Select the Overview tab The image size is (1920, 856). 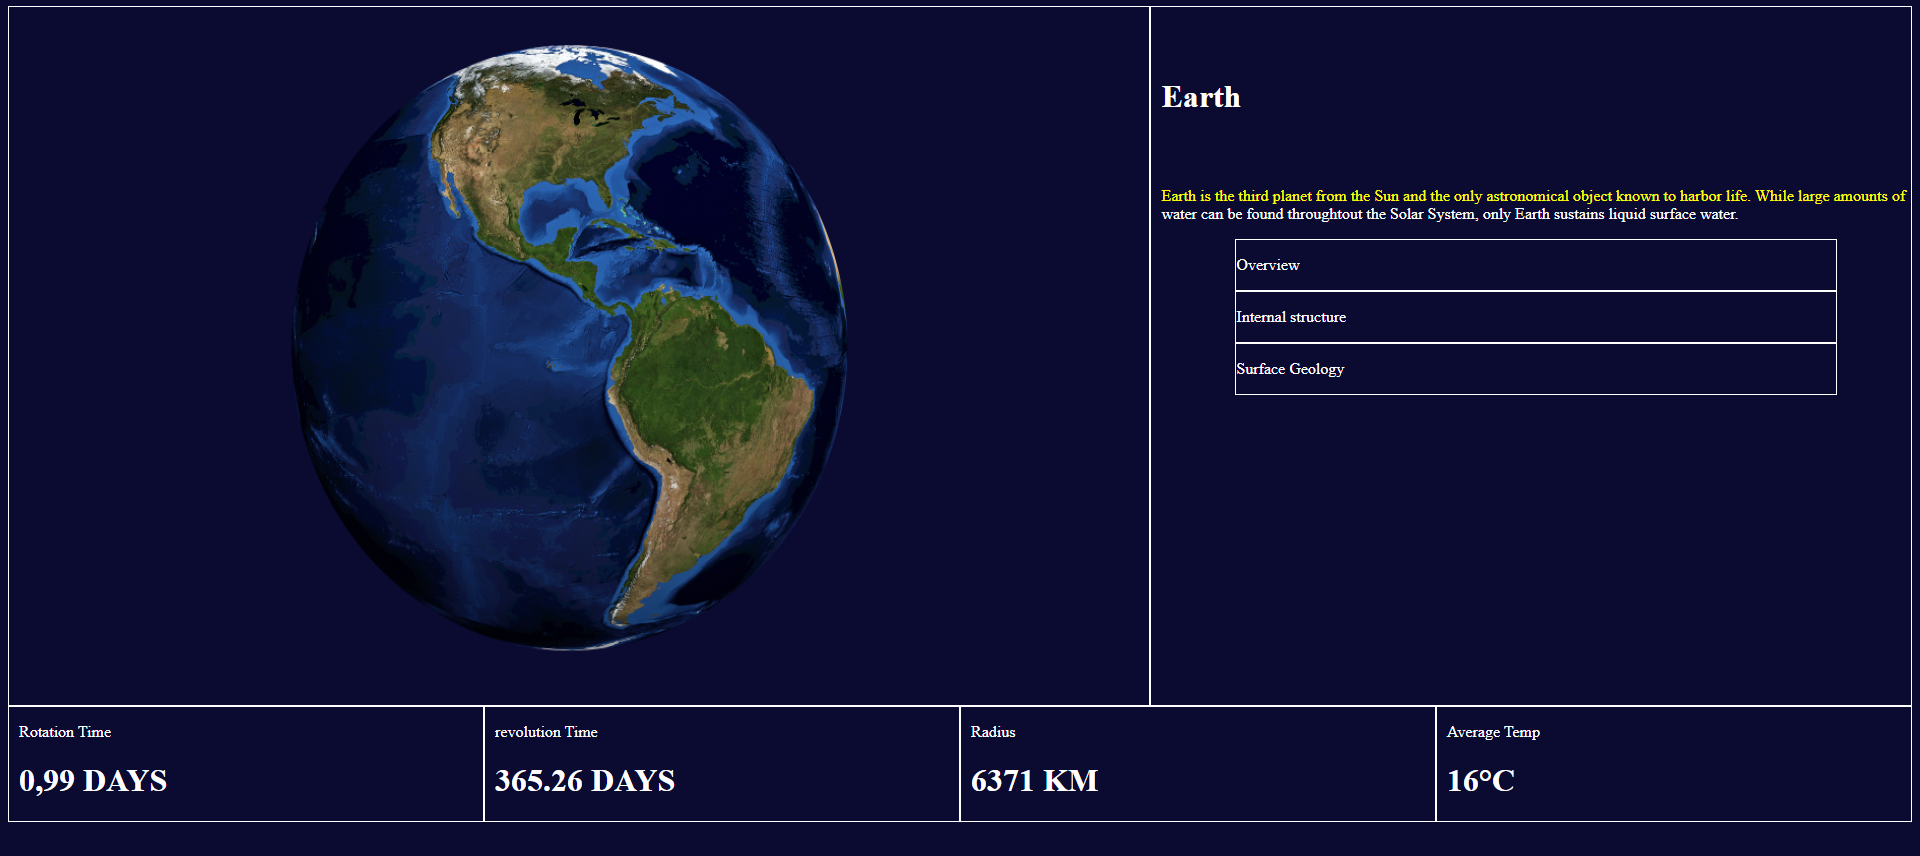[x=1535, y=265]
